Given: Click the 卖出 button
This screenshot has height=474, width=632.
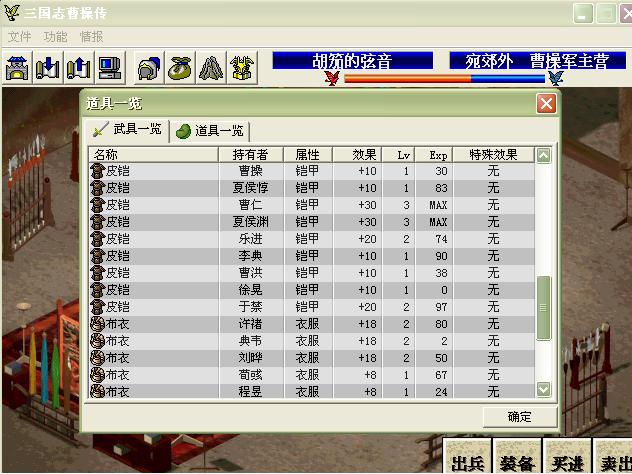Looking at the screenshot, I should click(x=613, y=464).
